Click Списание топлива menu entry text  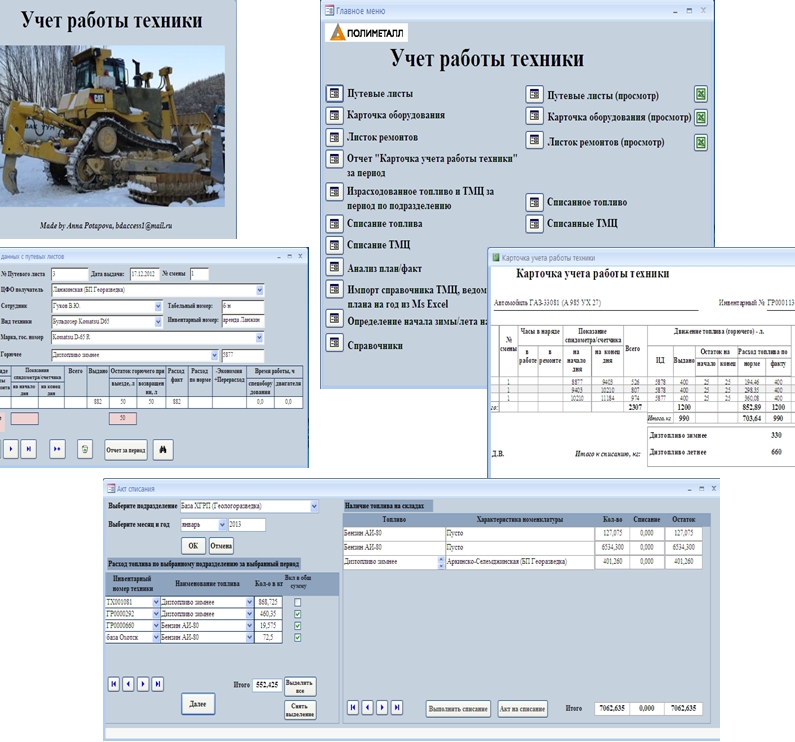click(385, 224)
